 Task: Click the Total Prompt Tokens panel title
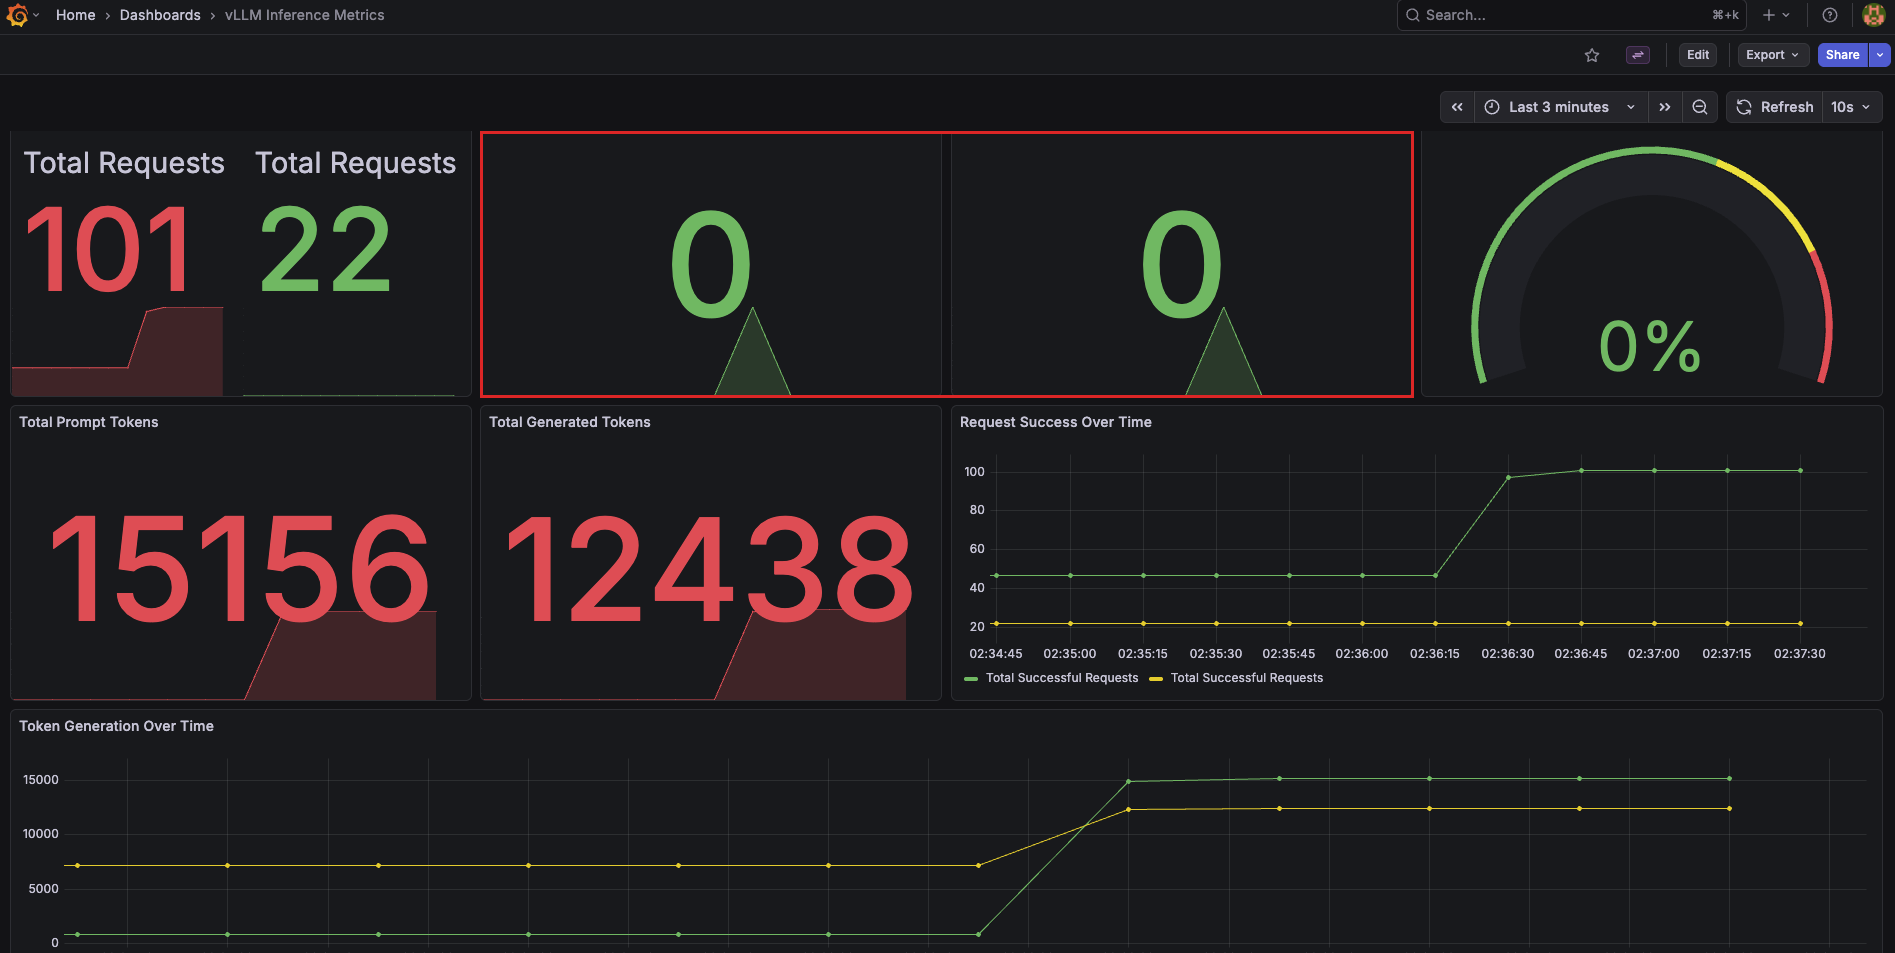[89, 422]
